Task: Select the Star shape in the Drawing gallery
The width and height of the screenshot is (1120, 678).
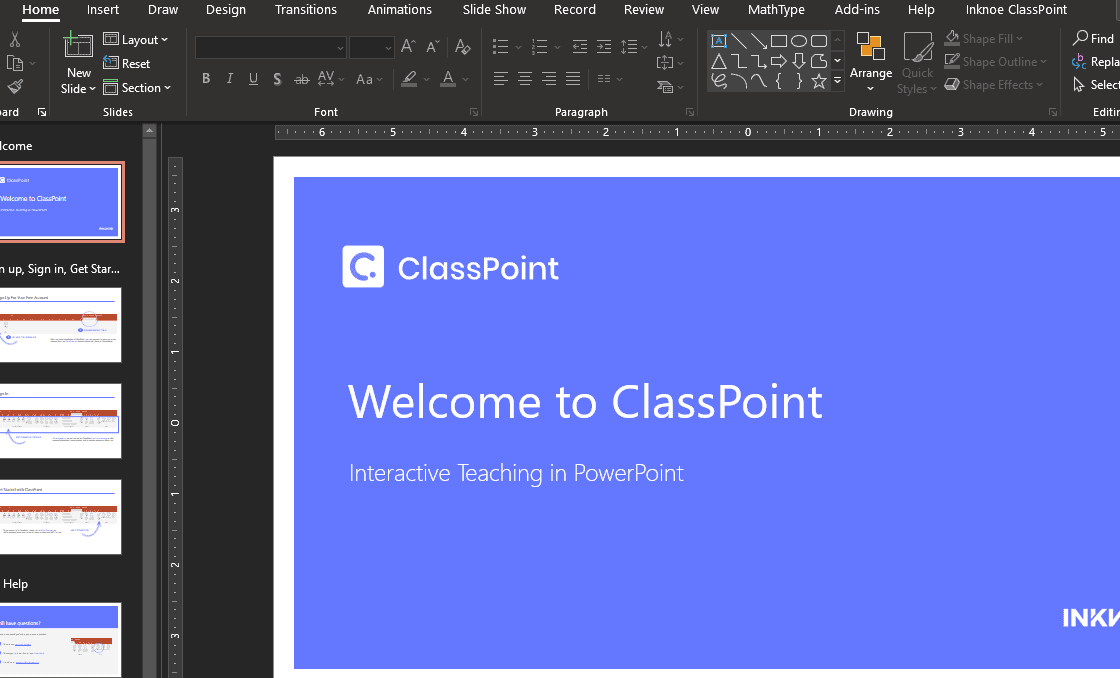Action: pos(820,80)
